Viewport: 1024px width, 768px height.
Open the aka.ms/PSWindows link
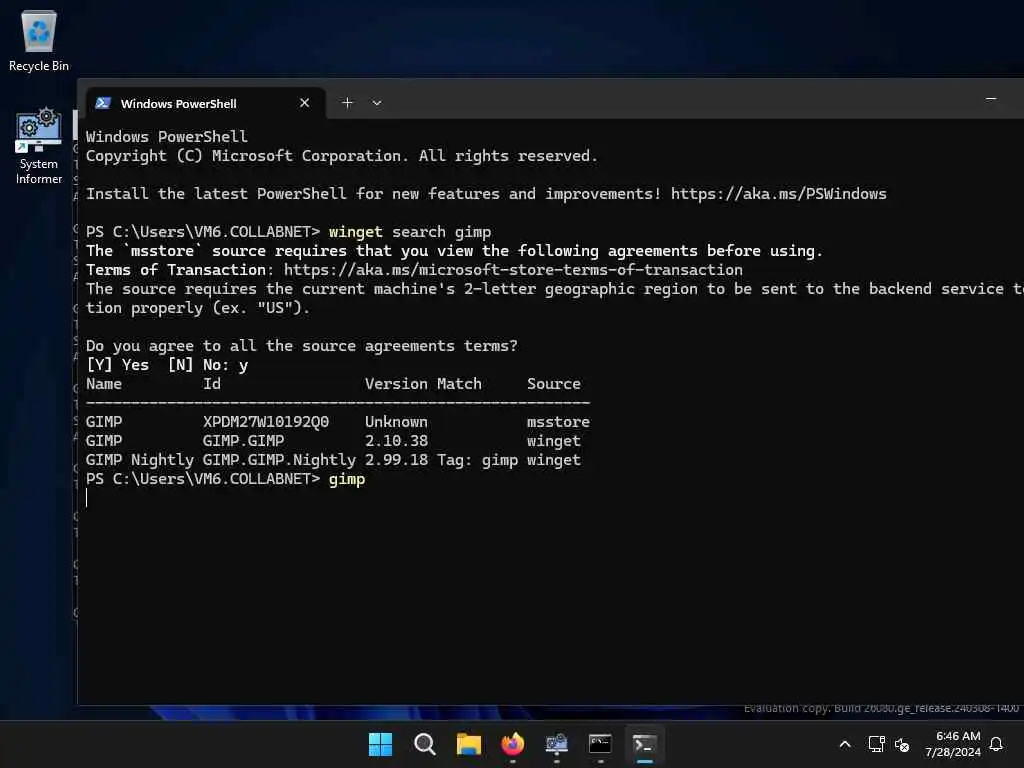click(x=778, y=194)
